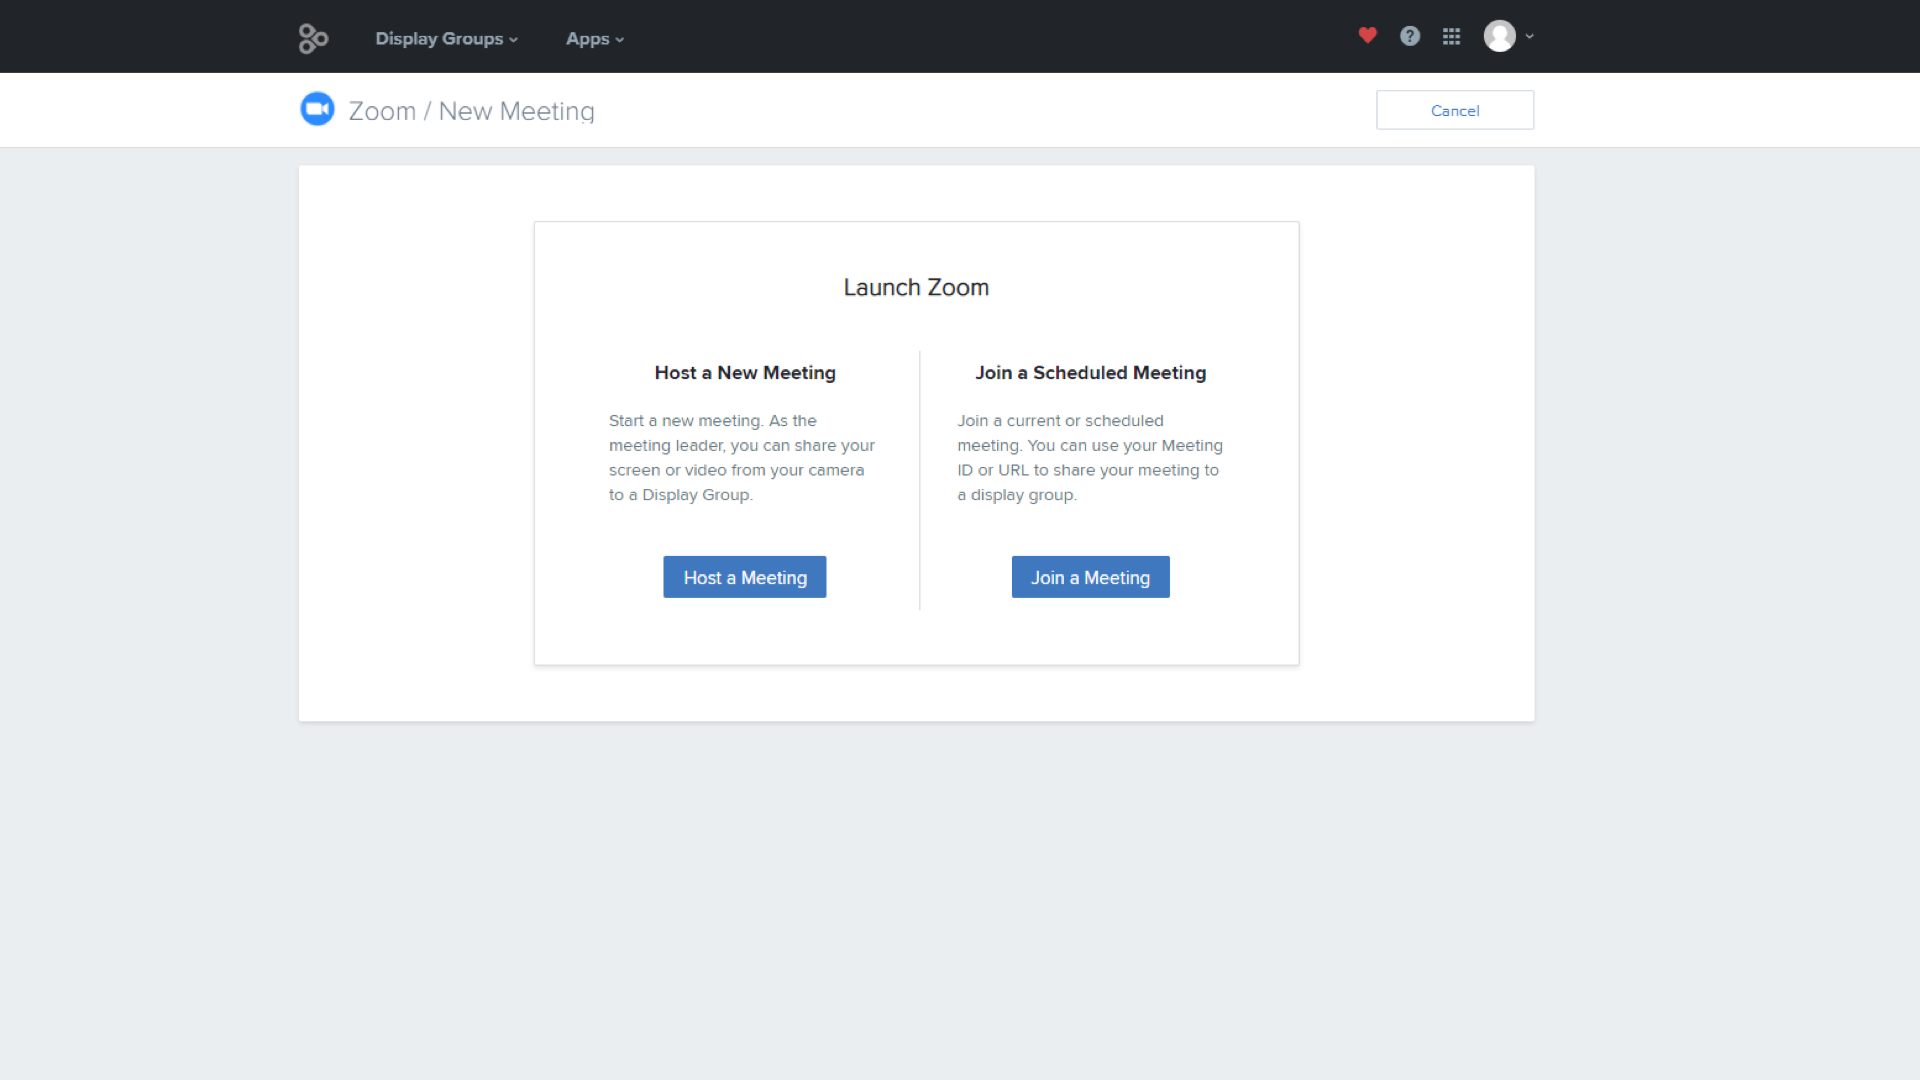This screenshot has width=1920, height=1080.
Task: Open the apps grid icon
Action: [x=1452, y=36]
